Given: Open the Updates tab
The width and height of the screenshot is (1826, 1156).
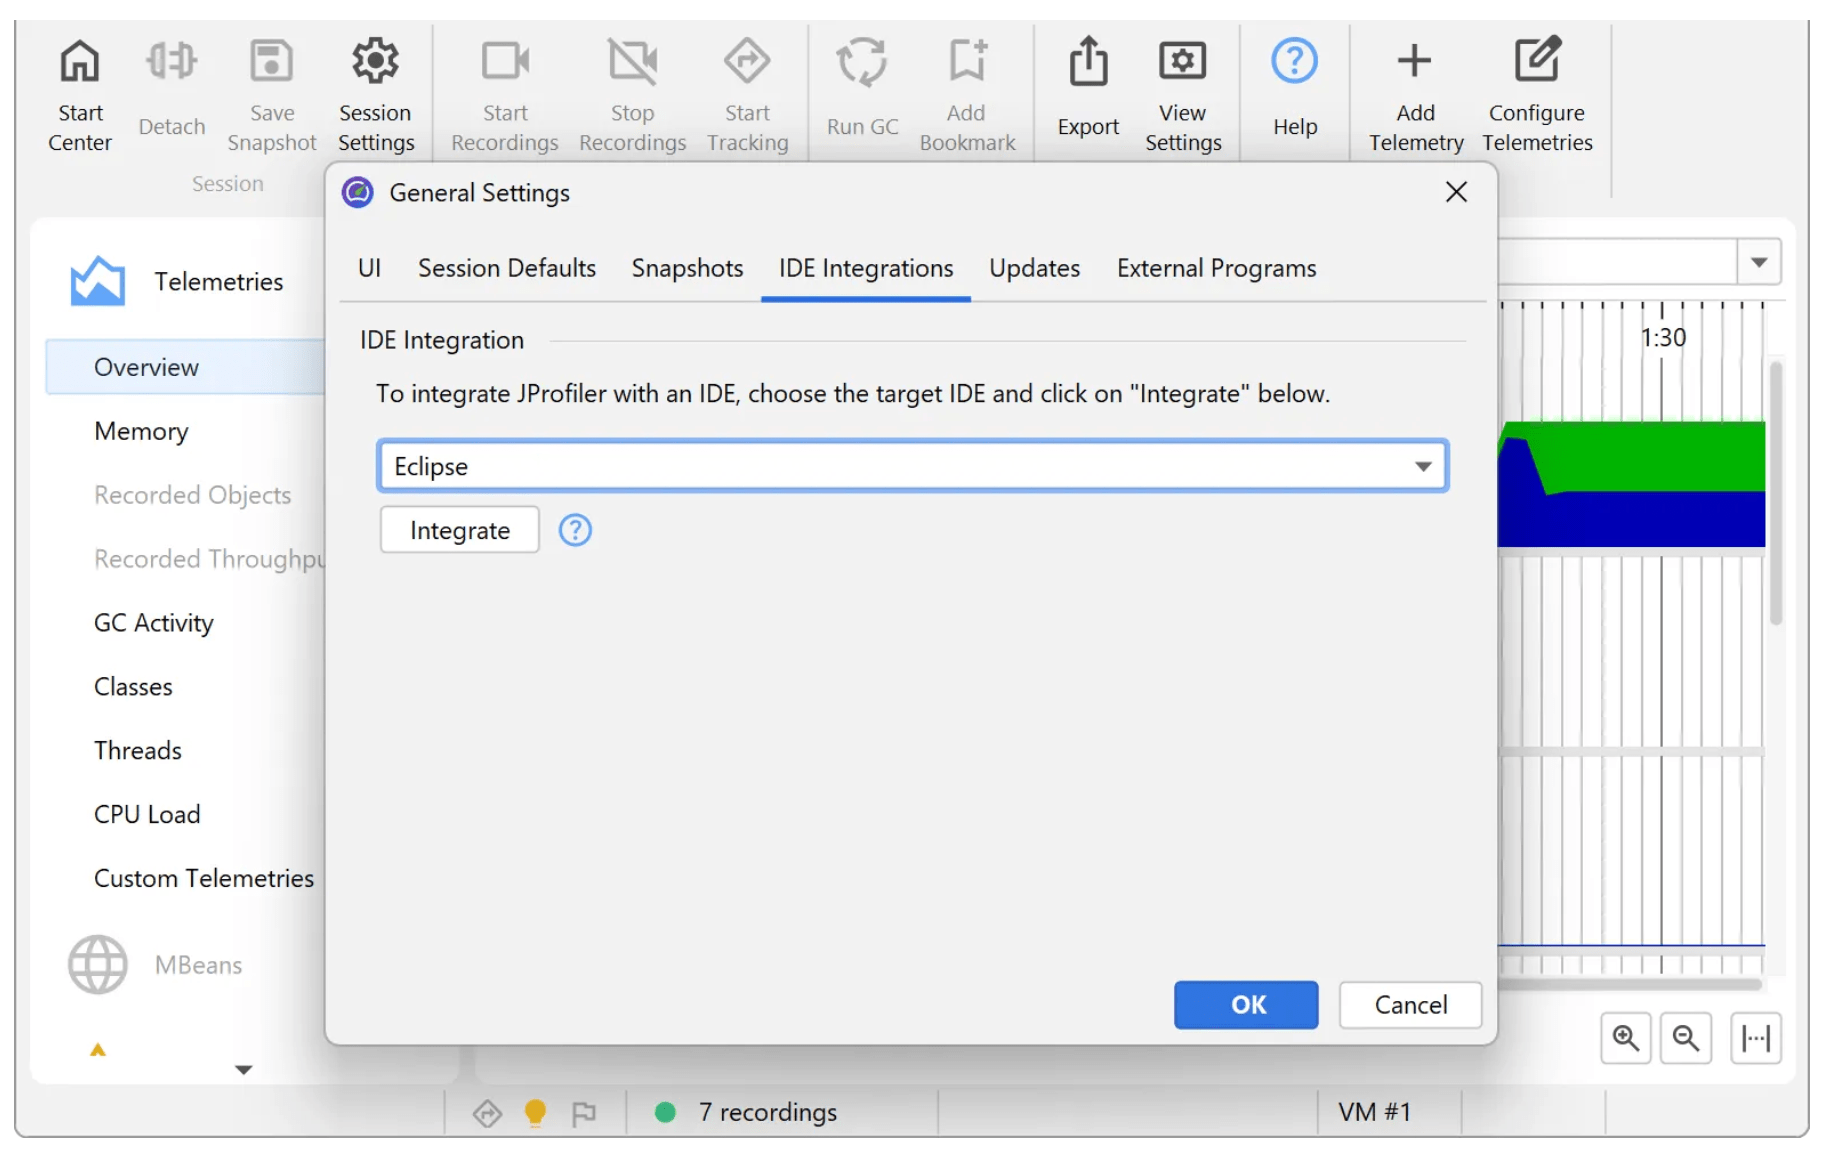Looking at the screenshot, I should point(1034,268).
